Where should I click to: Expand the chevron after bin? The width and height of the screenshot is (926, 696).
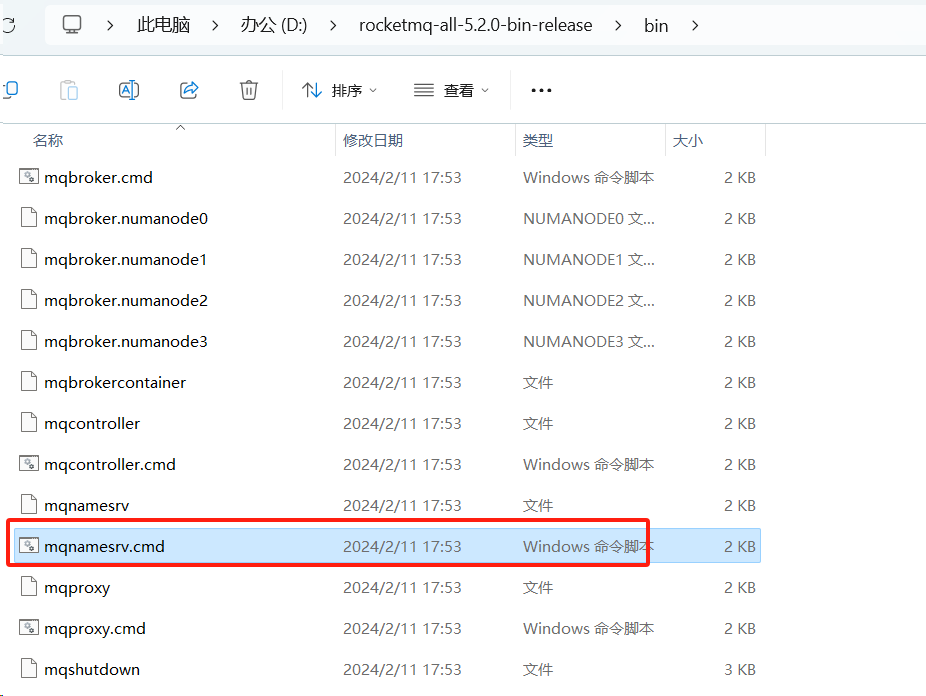click(x=695, y=25)
